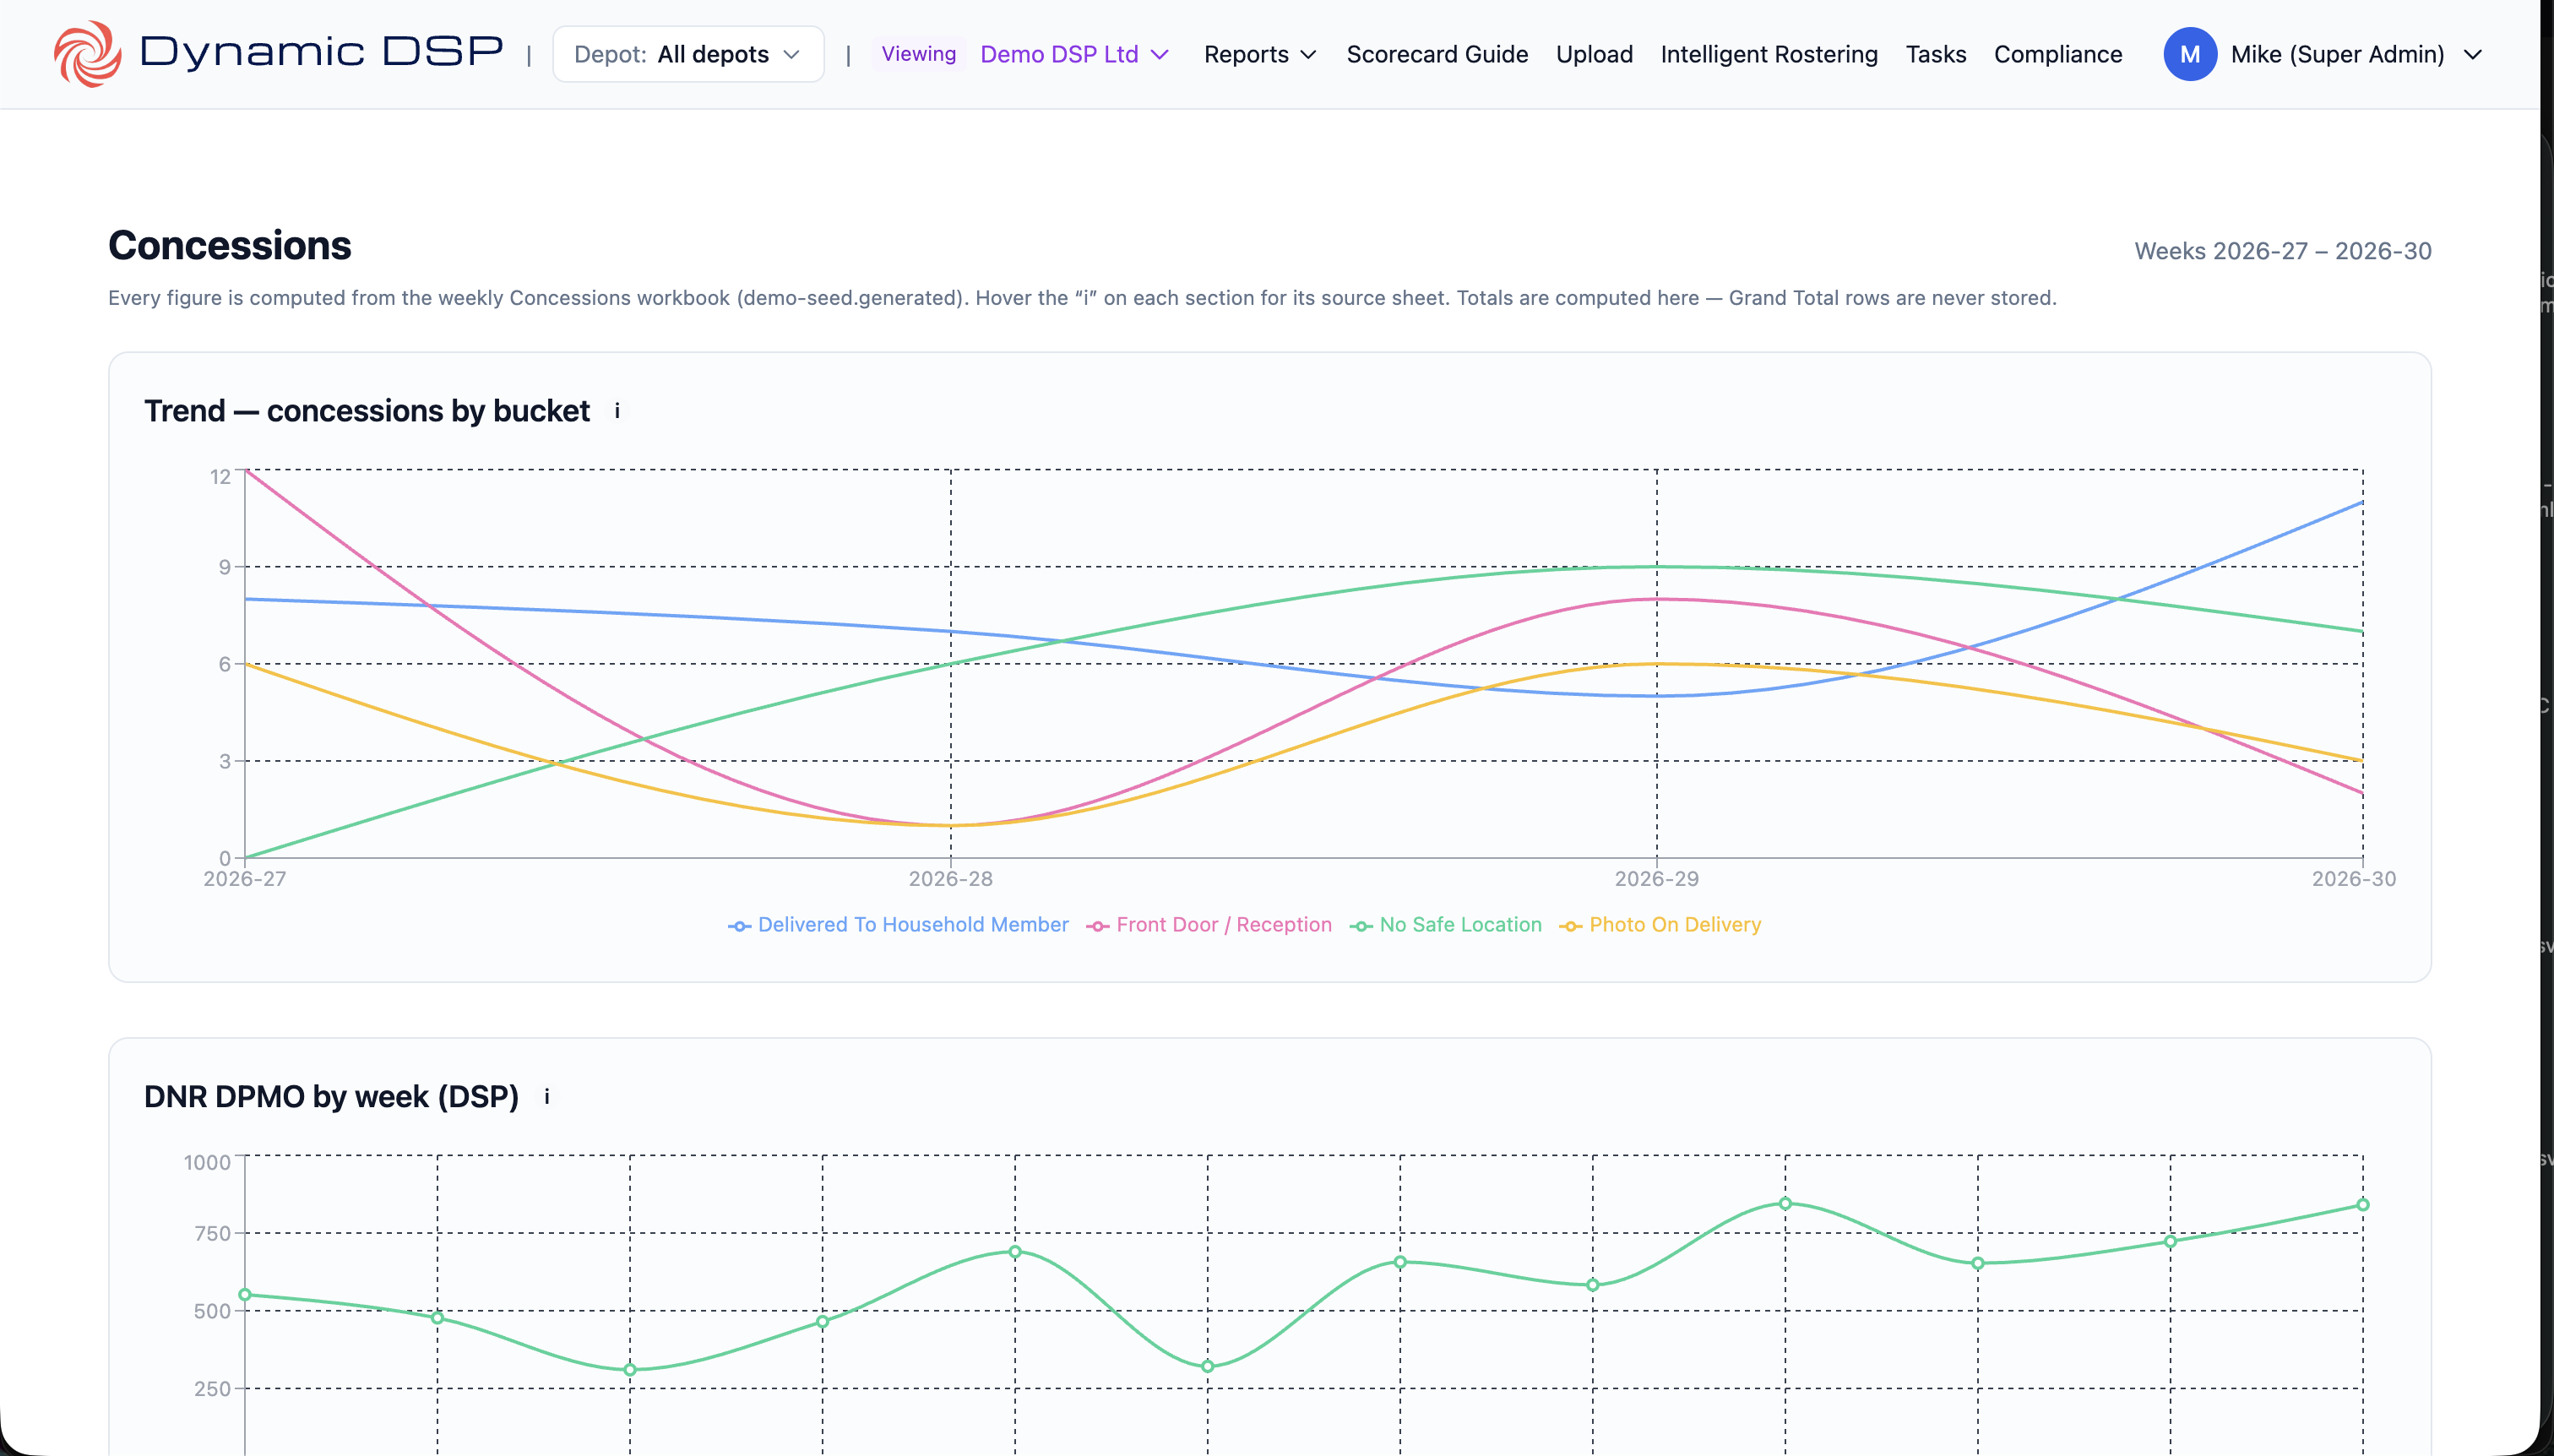Click the last data point on DNR DPMO chart
Viewport: 2554px width, 1456px height.
[x=2363, y=1205]
